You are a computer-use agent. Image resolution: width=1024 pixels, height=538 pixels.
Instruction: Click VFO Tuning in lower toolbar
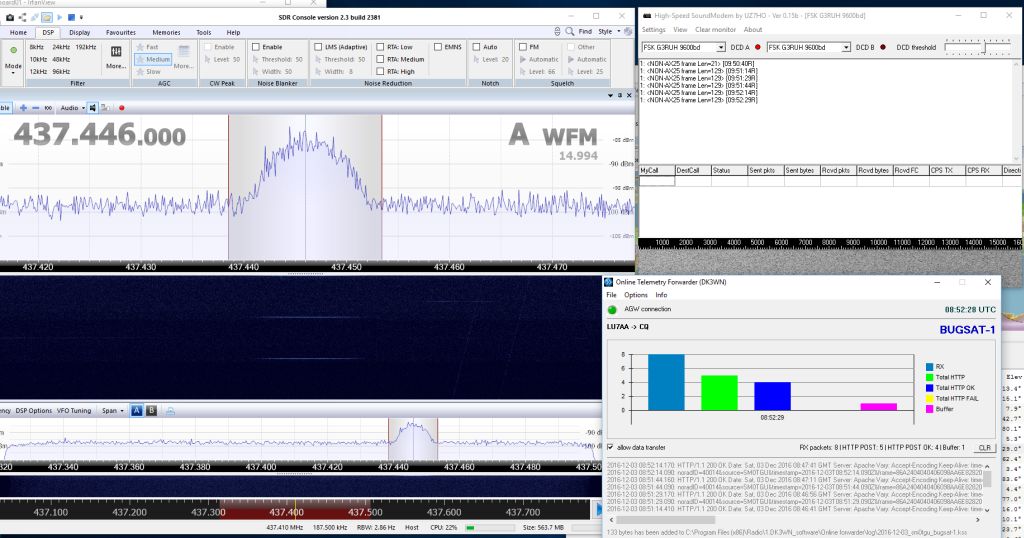coord(74,411)
